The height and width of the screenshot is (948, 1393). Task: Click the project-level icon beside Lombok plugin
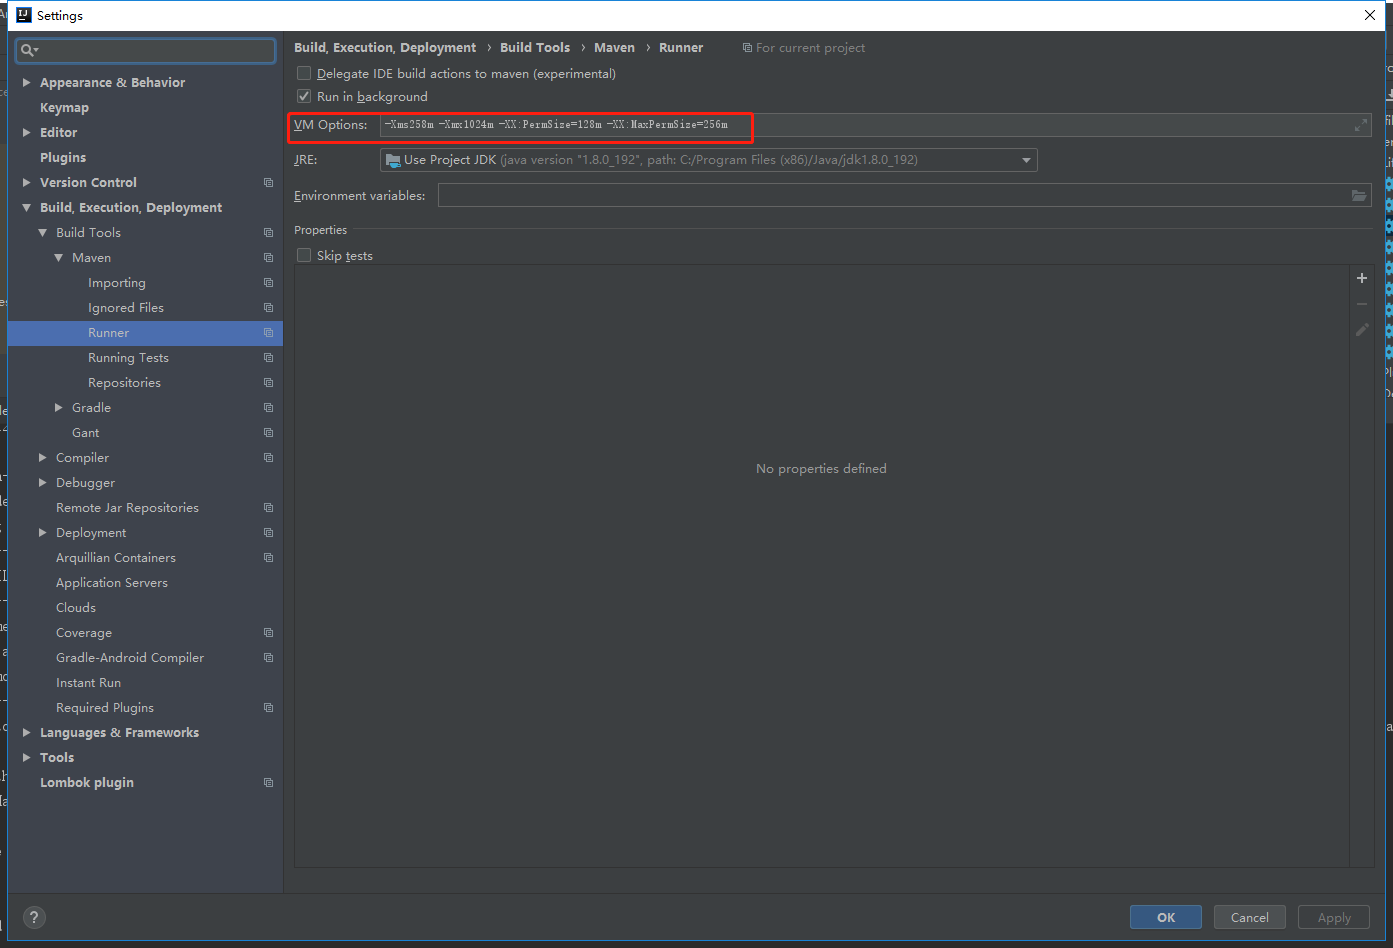point(268,783)
